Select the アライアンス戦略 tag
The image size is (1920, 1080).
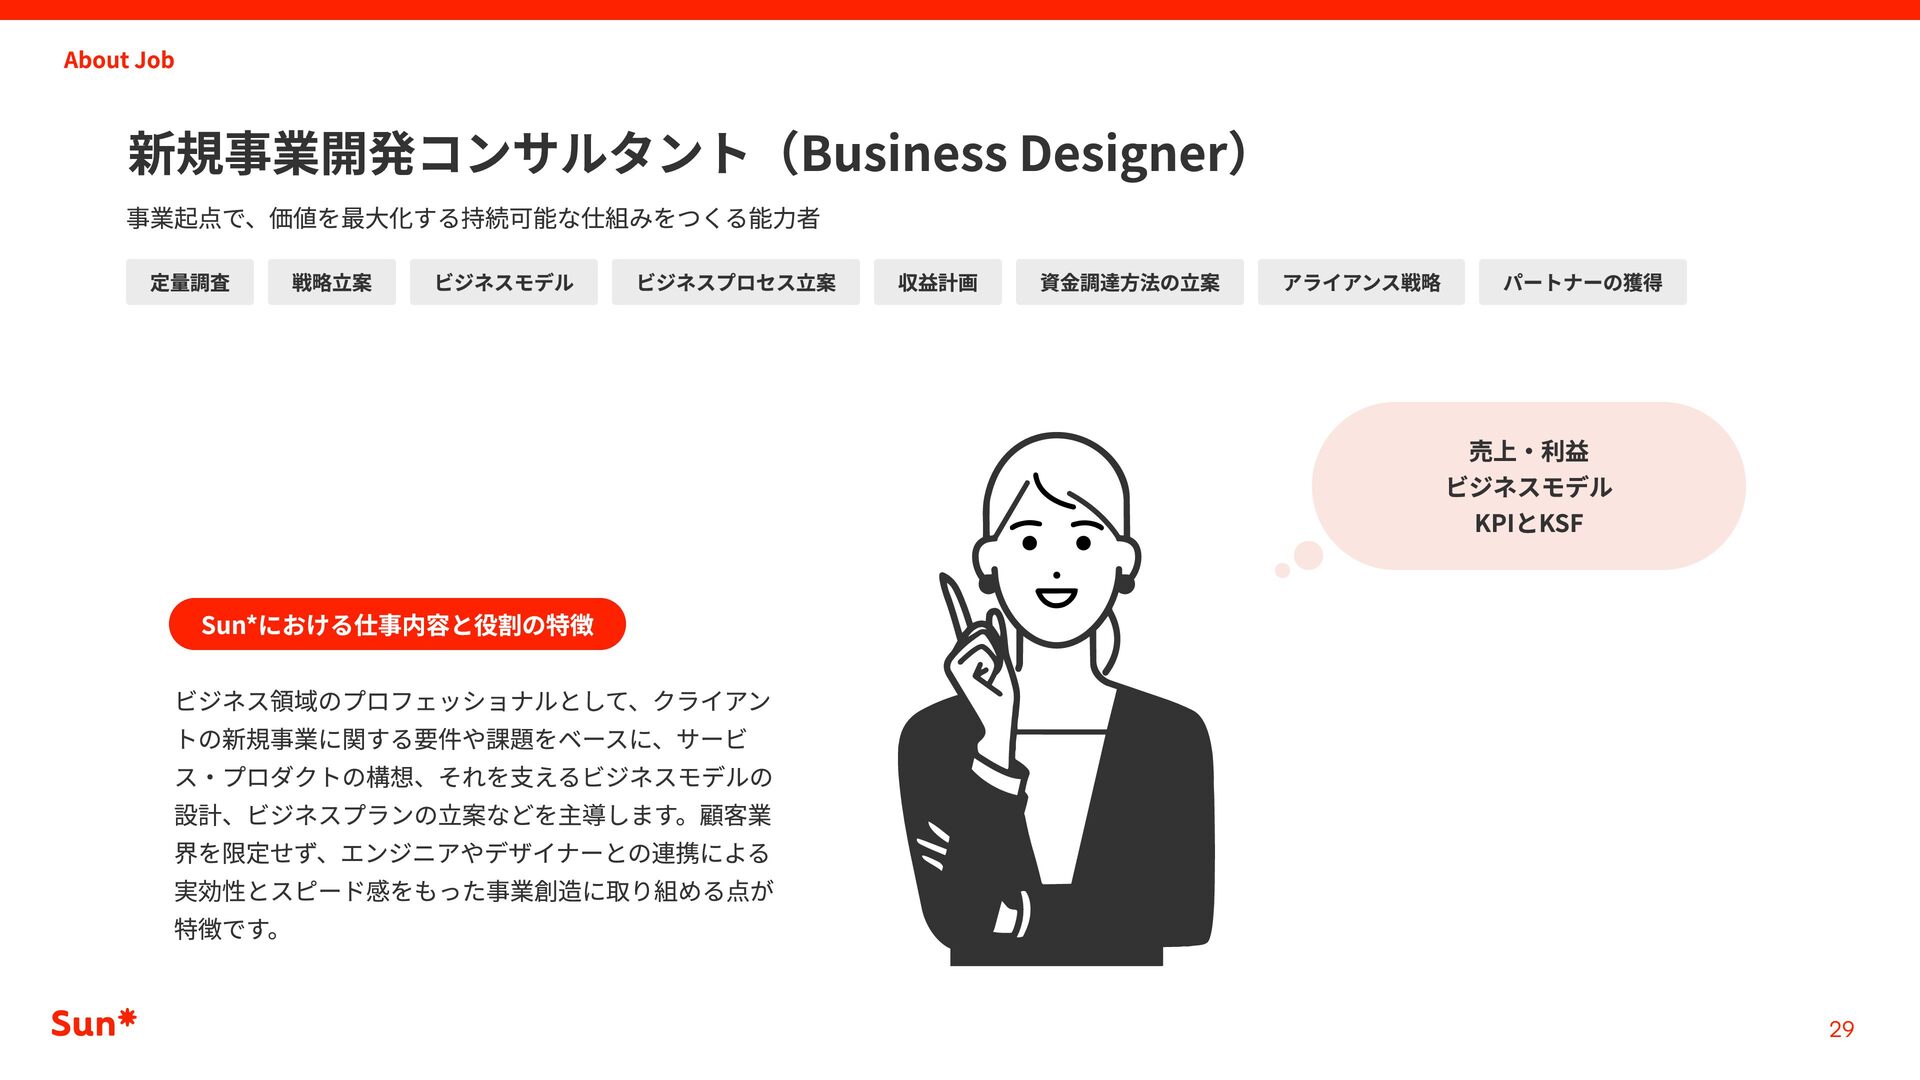click(x=1361, y=282)
